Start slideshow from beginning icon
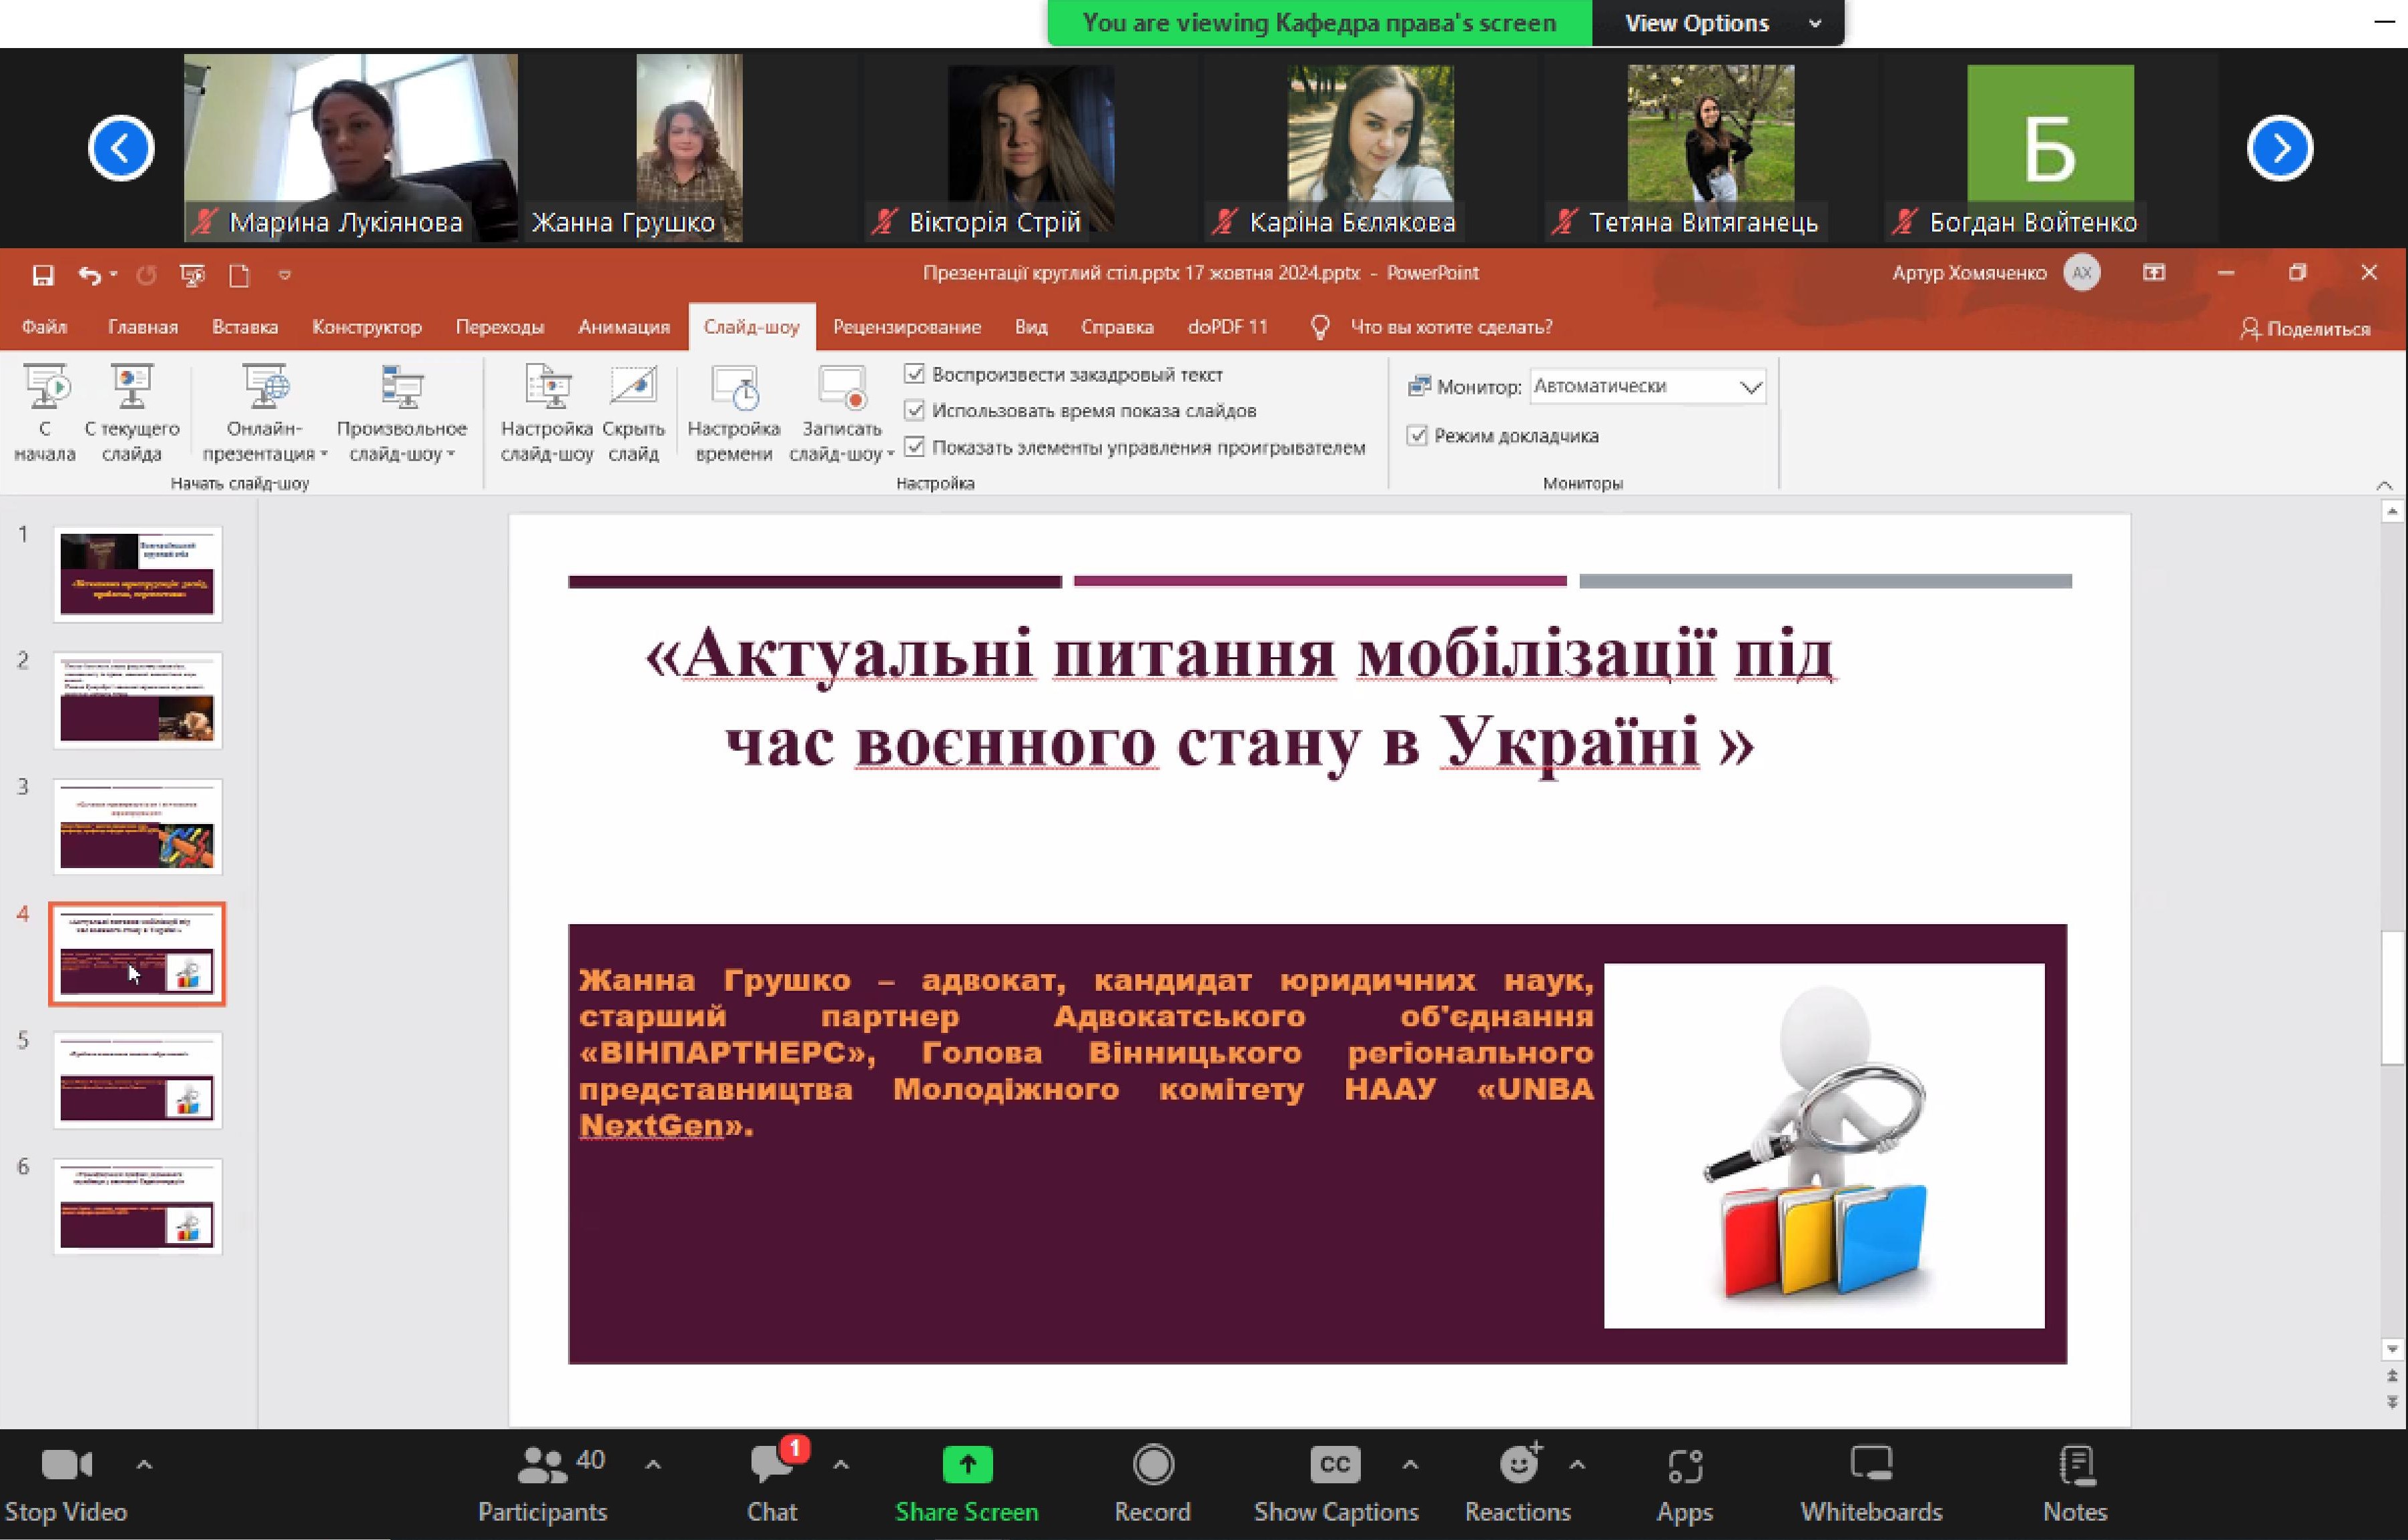The height and width of the screenshot is (1540, 2408). (45, 389)
